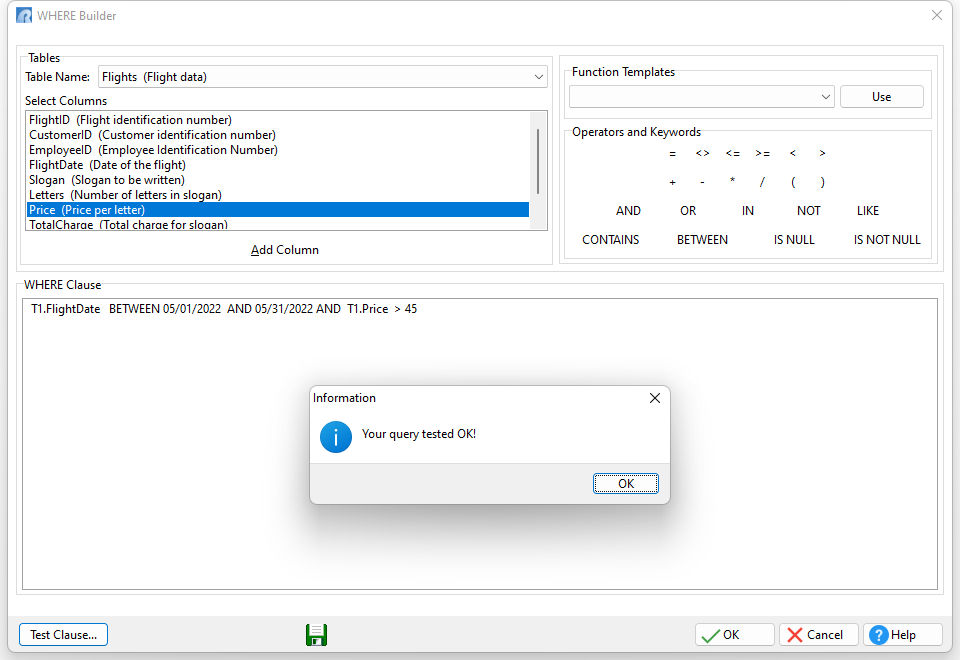The height and width of the screenshot is (660, 960).
Task: Close the WHERE Builder window
Action: 936,15
